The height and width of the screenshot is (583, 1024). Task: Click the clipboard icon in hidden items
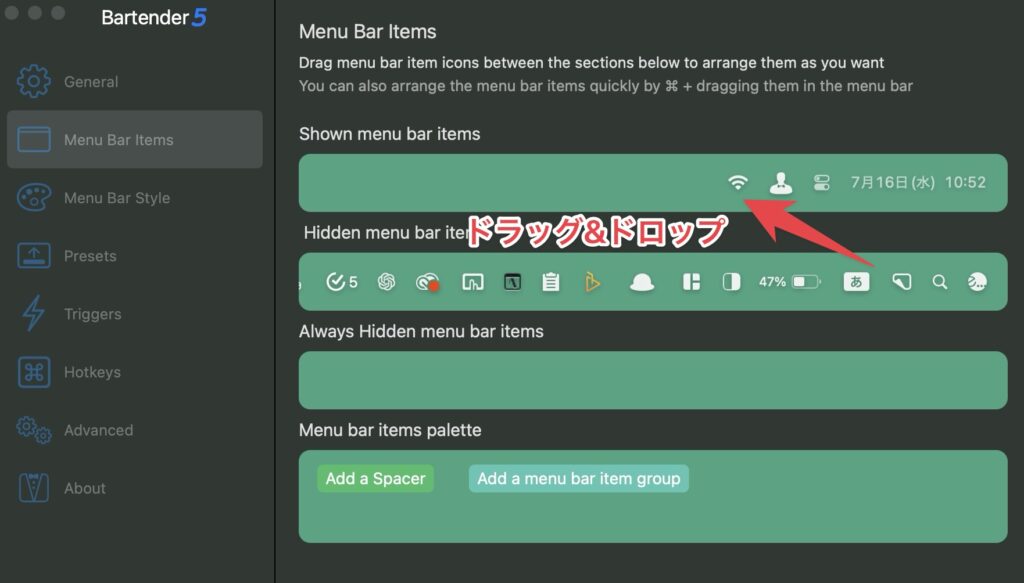tap(551, 282)
